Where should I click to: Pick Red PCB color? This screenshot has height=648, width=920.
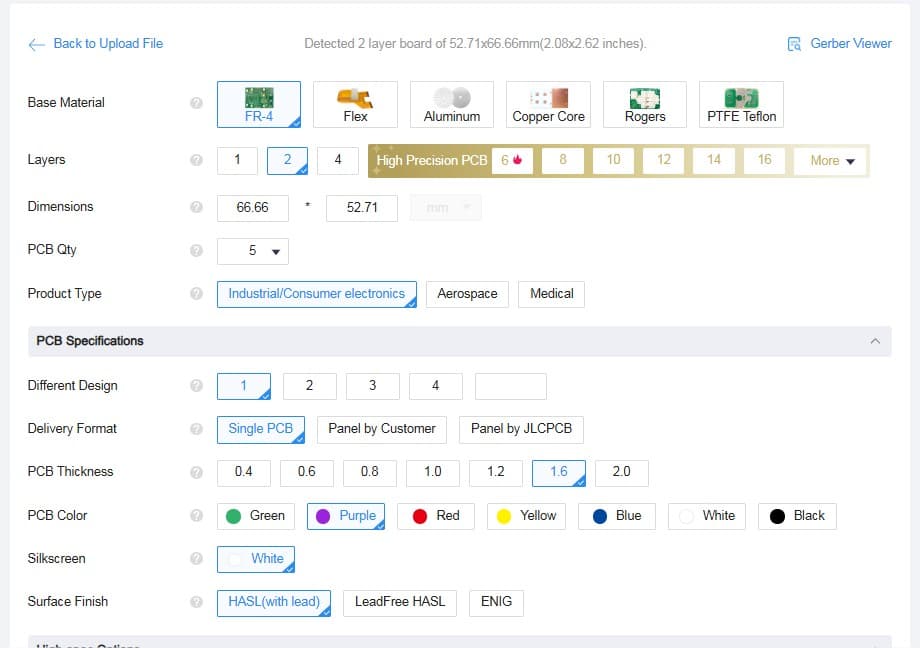tap(436, 517)
